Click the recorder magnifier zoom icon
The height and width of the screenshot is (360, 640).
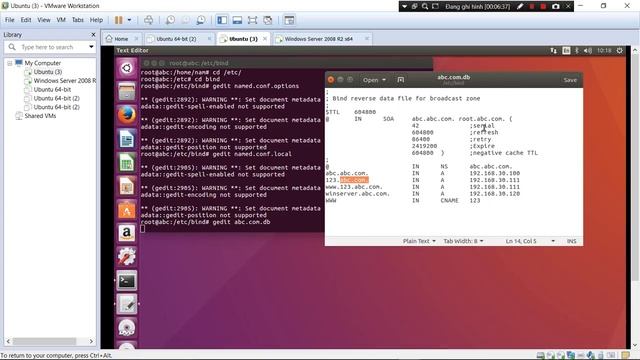[425, 7]
